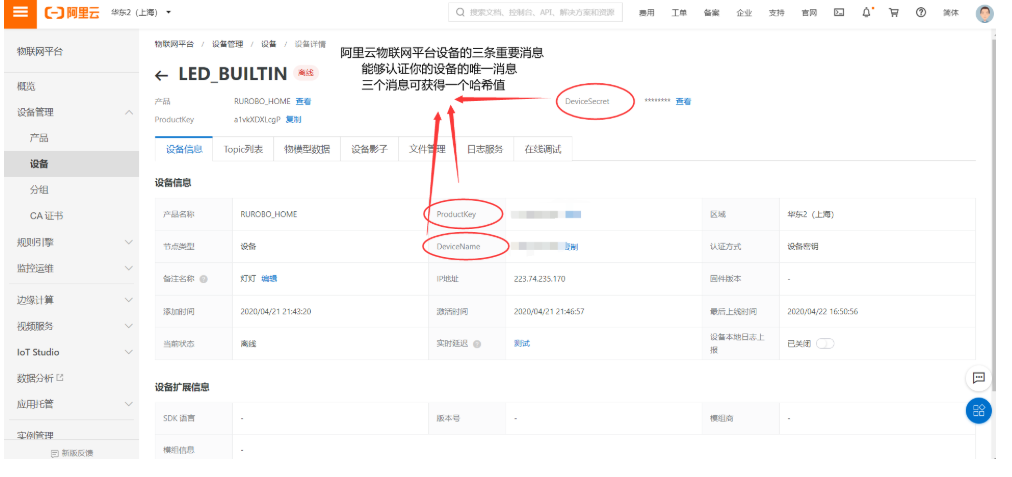Viewport: 1012px width, 477px height.
Task: Open the floating chat message icon
Action: [978, 378]
